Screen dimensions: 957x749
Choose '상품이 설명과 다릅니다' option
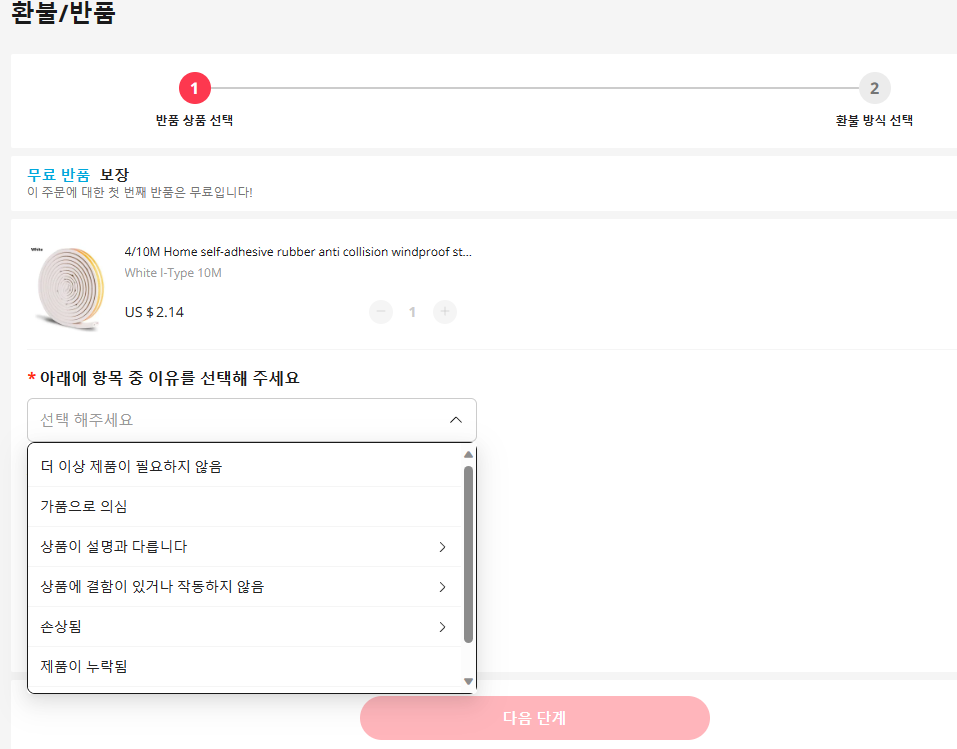click(245, 546)
